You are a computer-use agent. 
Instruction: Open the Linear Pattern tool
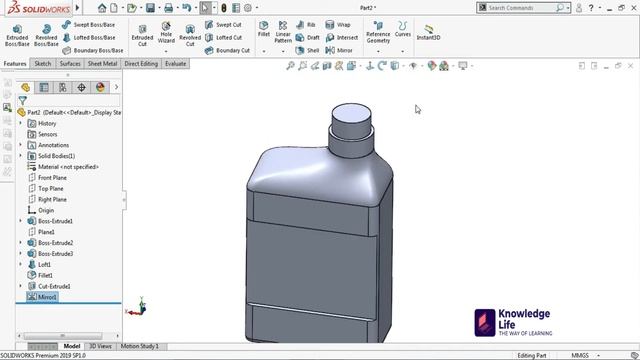(283, 32)
